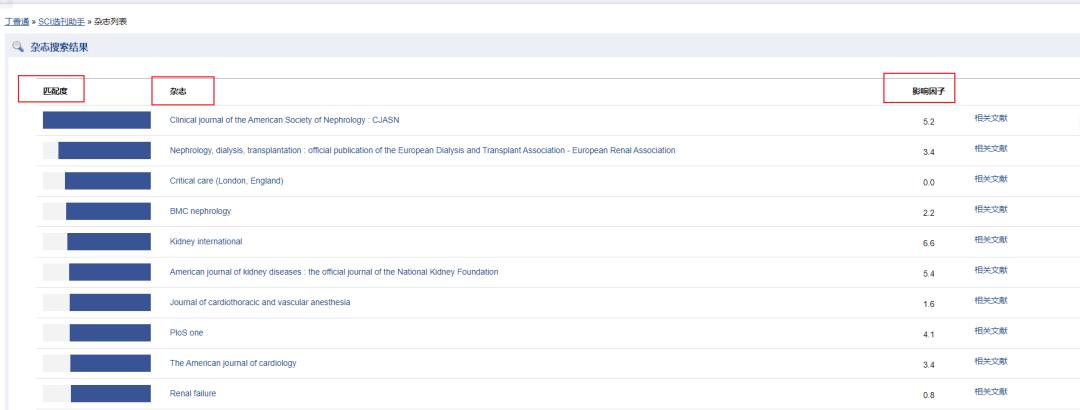Go to SCI选刊助手 breadcrumb link
Viewport: 1080px width, 410px height.
[x=61, y=21]
